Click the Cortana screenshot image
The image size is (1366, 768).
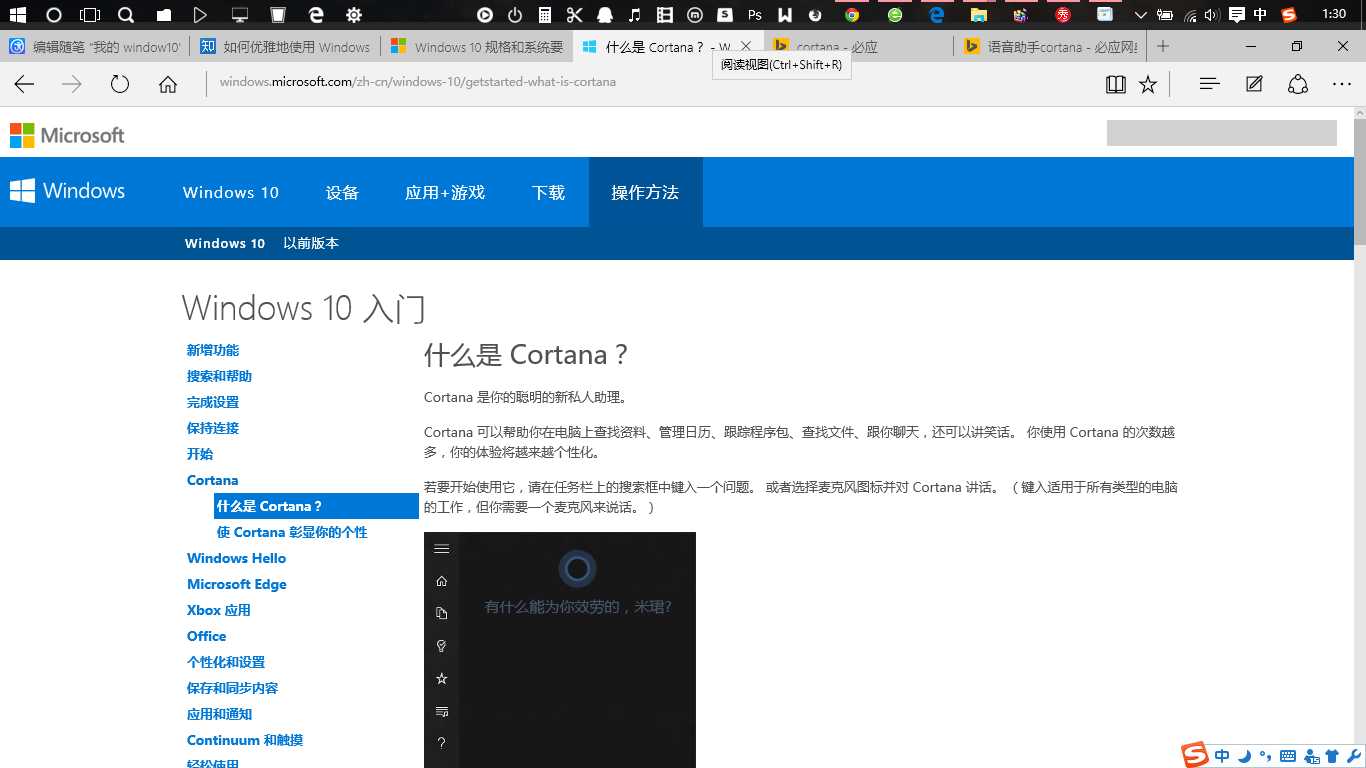click(x=560, y=650)
